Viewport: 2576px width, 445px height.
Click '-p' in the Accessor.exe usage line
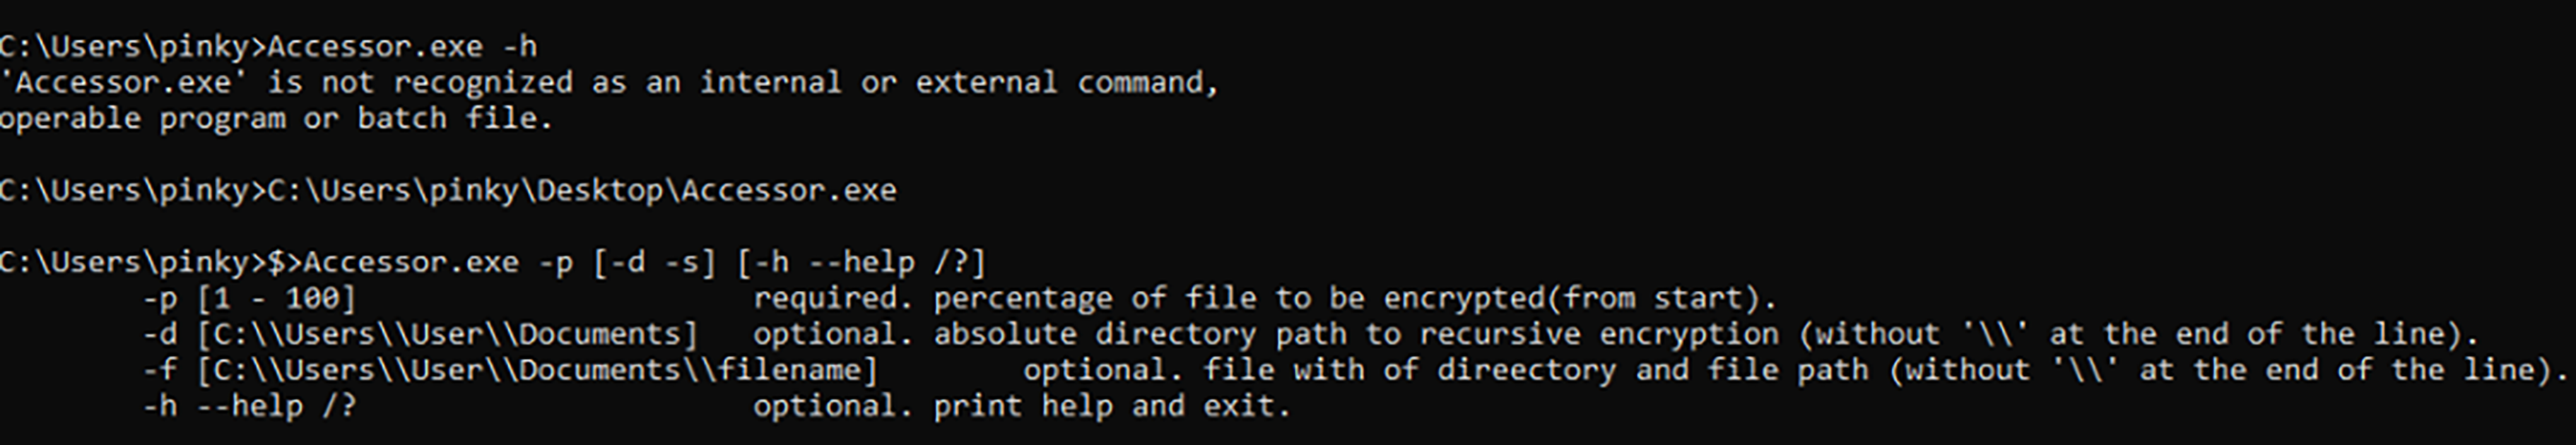pyautogui.click(x=557, y=263)
